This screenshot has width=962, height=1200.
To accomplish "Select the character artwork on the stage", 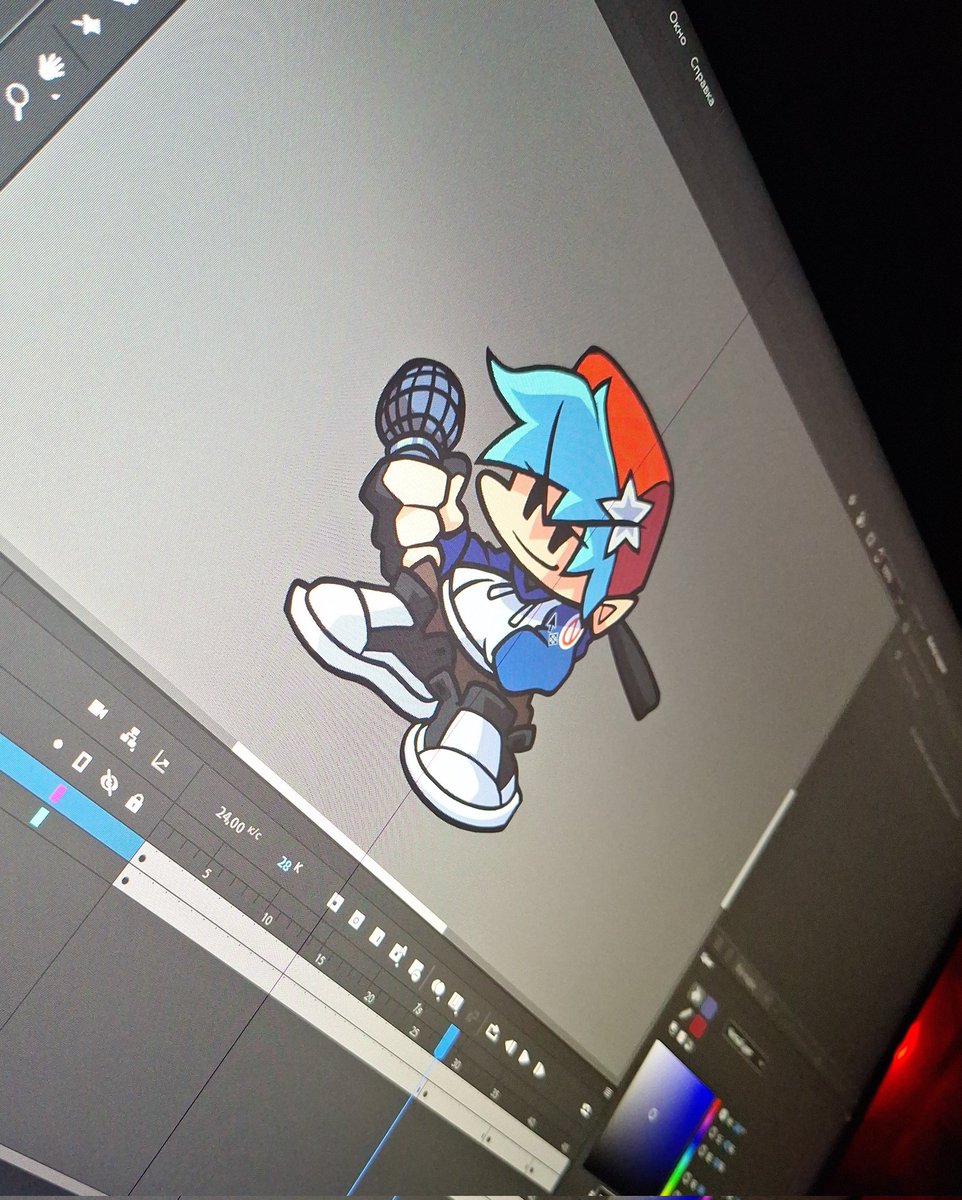I will click(480, 590).
